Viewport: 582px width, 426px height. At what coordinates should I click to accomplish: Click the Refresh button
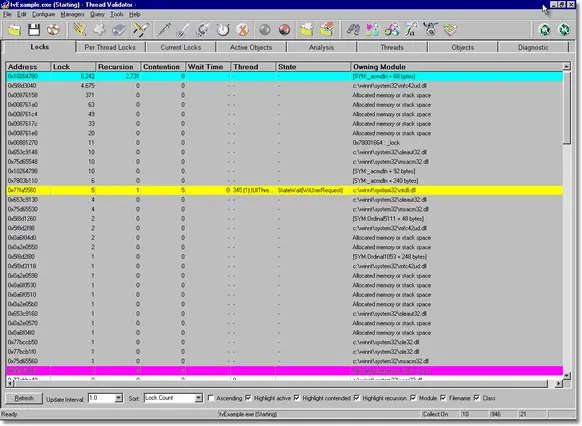pyautogui.click(x=24, y=399)
